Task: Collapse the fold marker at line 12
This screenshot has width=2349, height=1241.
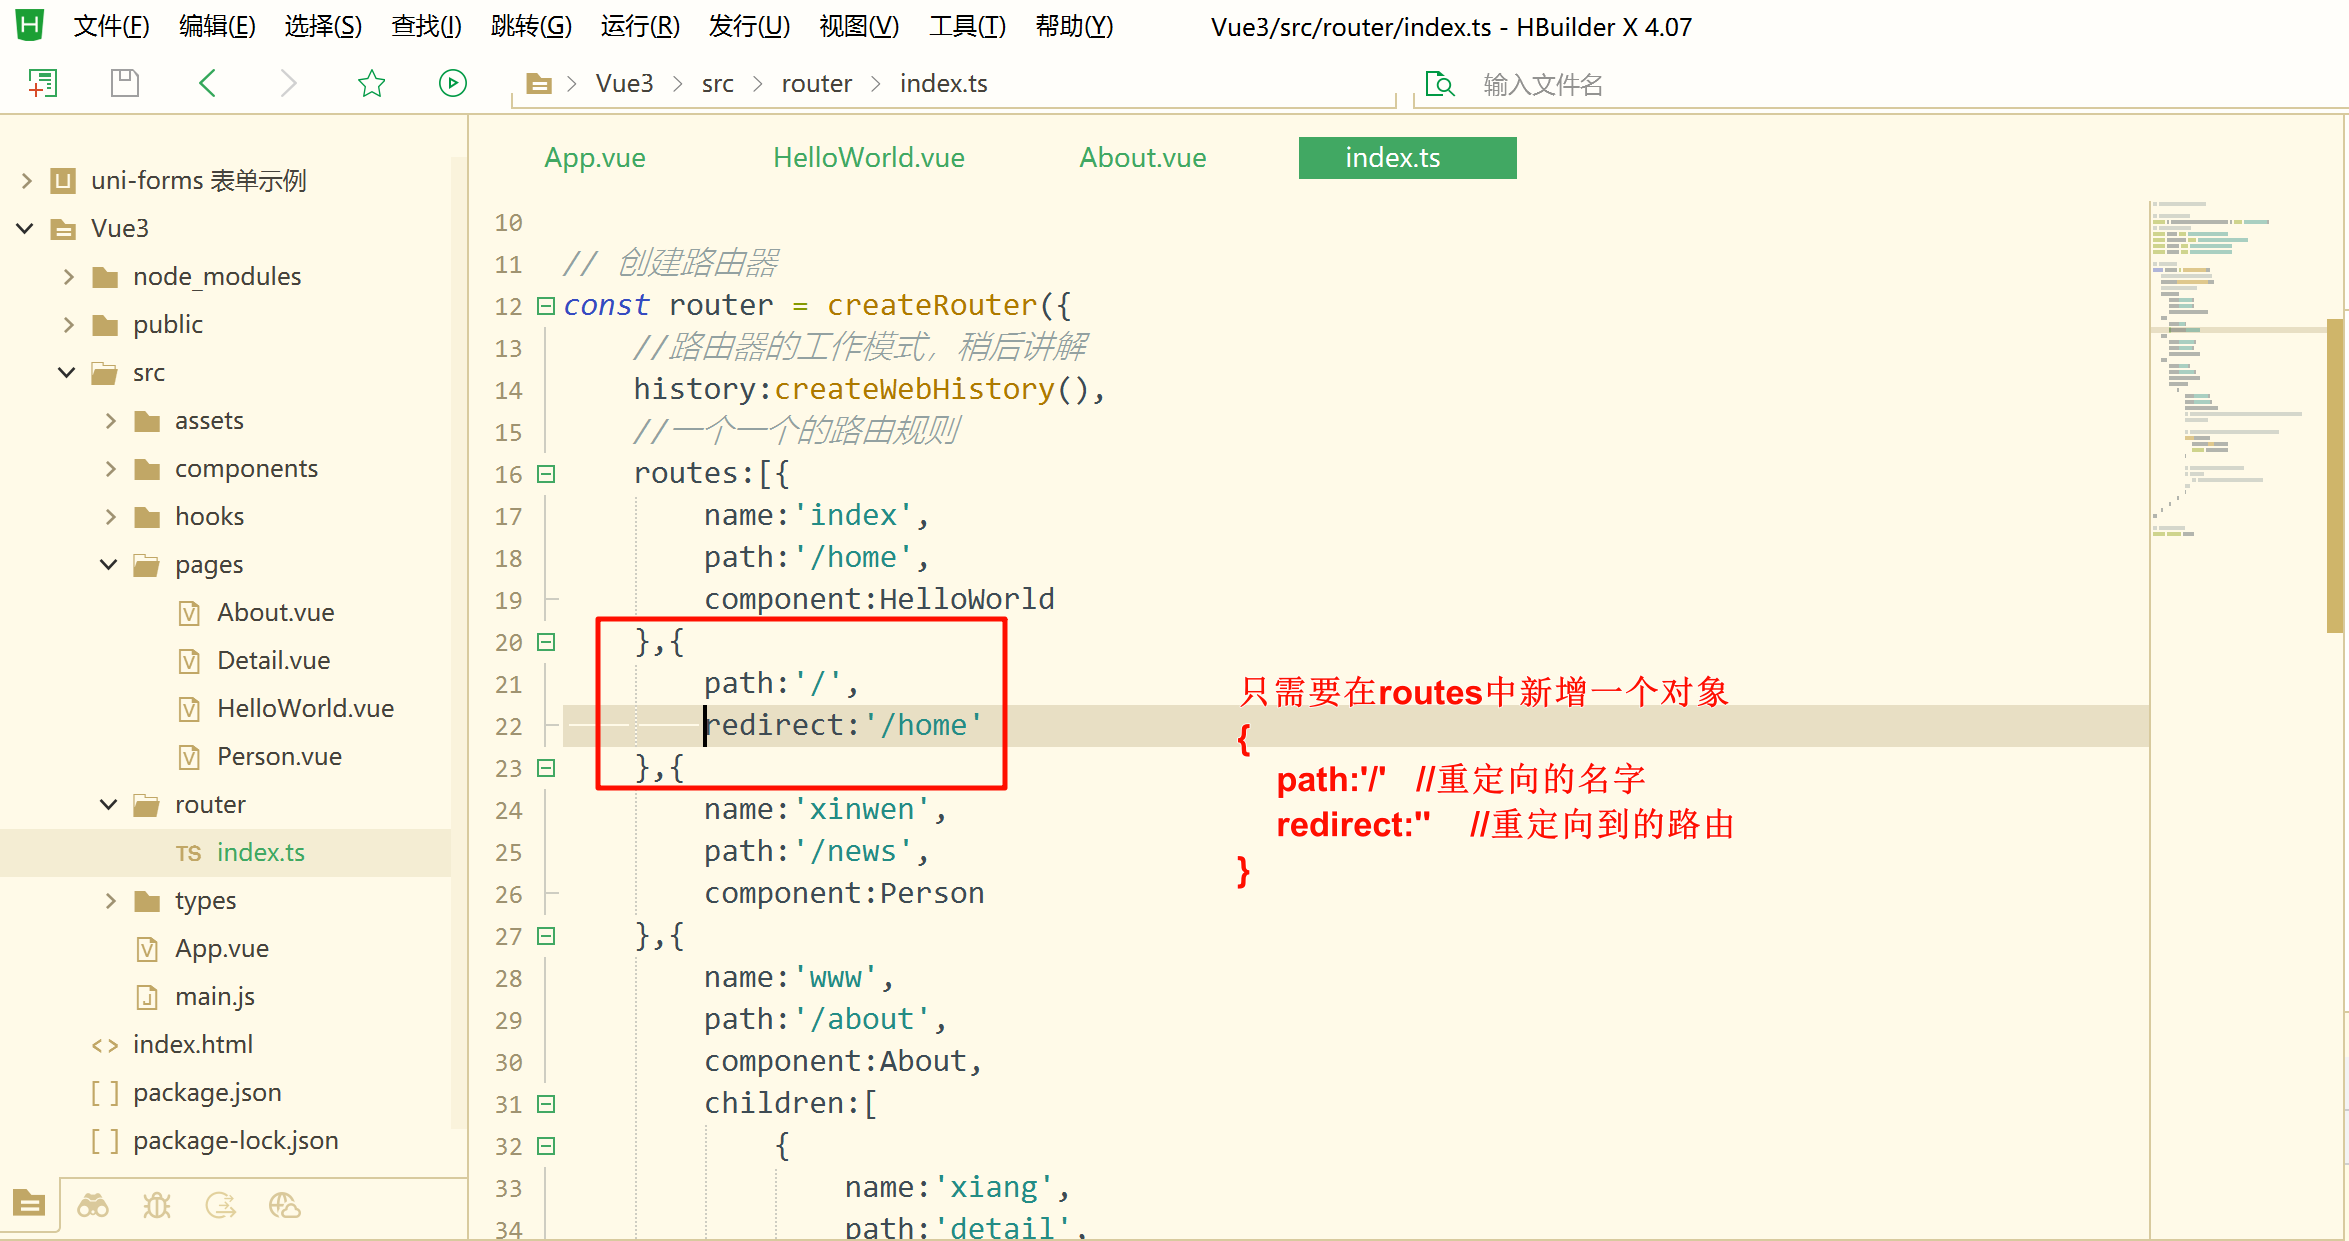Action: coord(546,306)
